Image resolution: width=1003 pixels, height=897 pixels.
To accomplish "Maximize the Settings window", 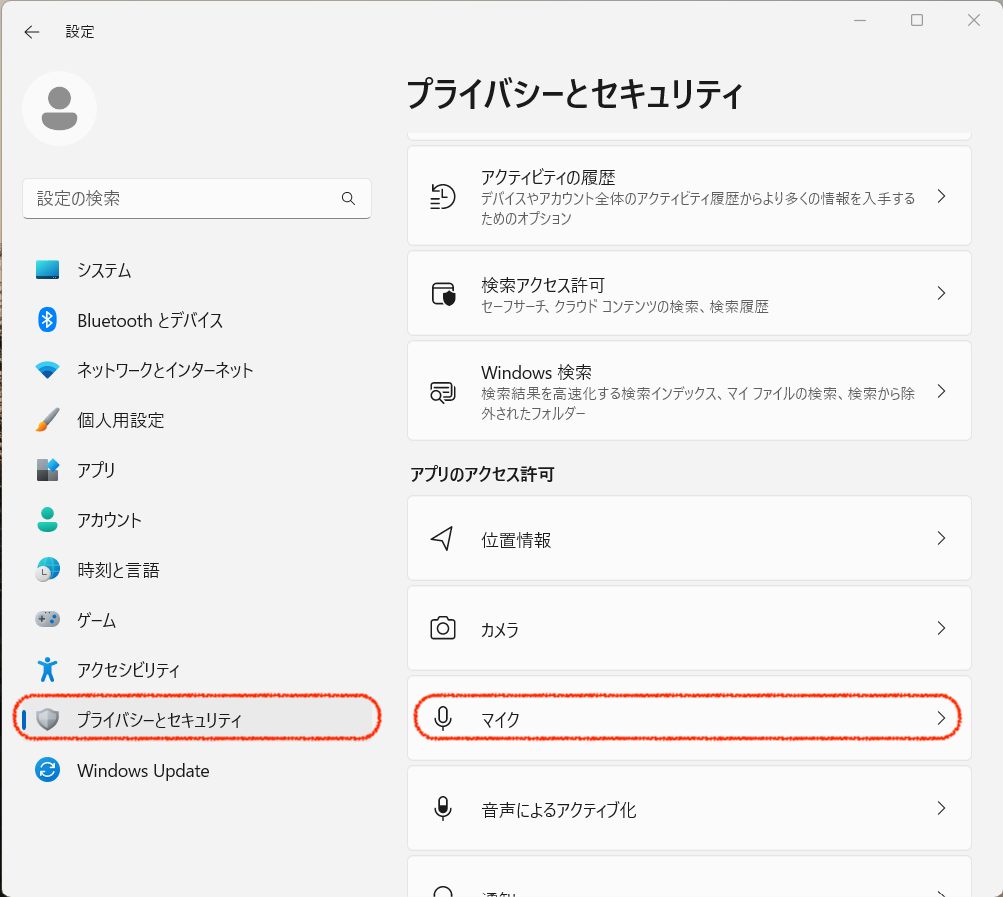I will click(x=917, y=20).
